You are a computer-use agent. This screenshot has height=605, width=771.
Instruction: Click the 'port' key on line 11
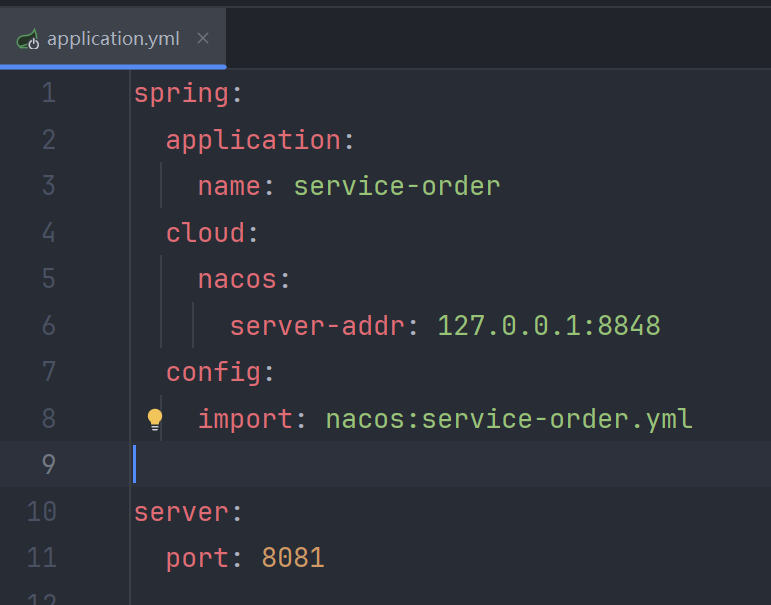tap(197, 559)
